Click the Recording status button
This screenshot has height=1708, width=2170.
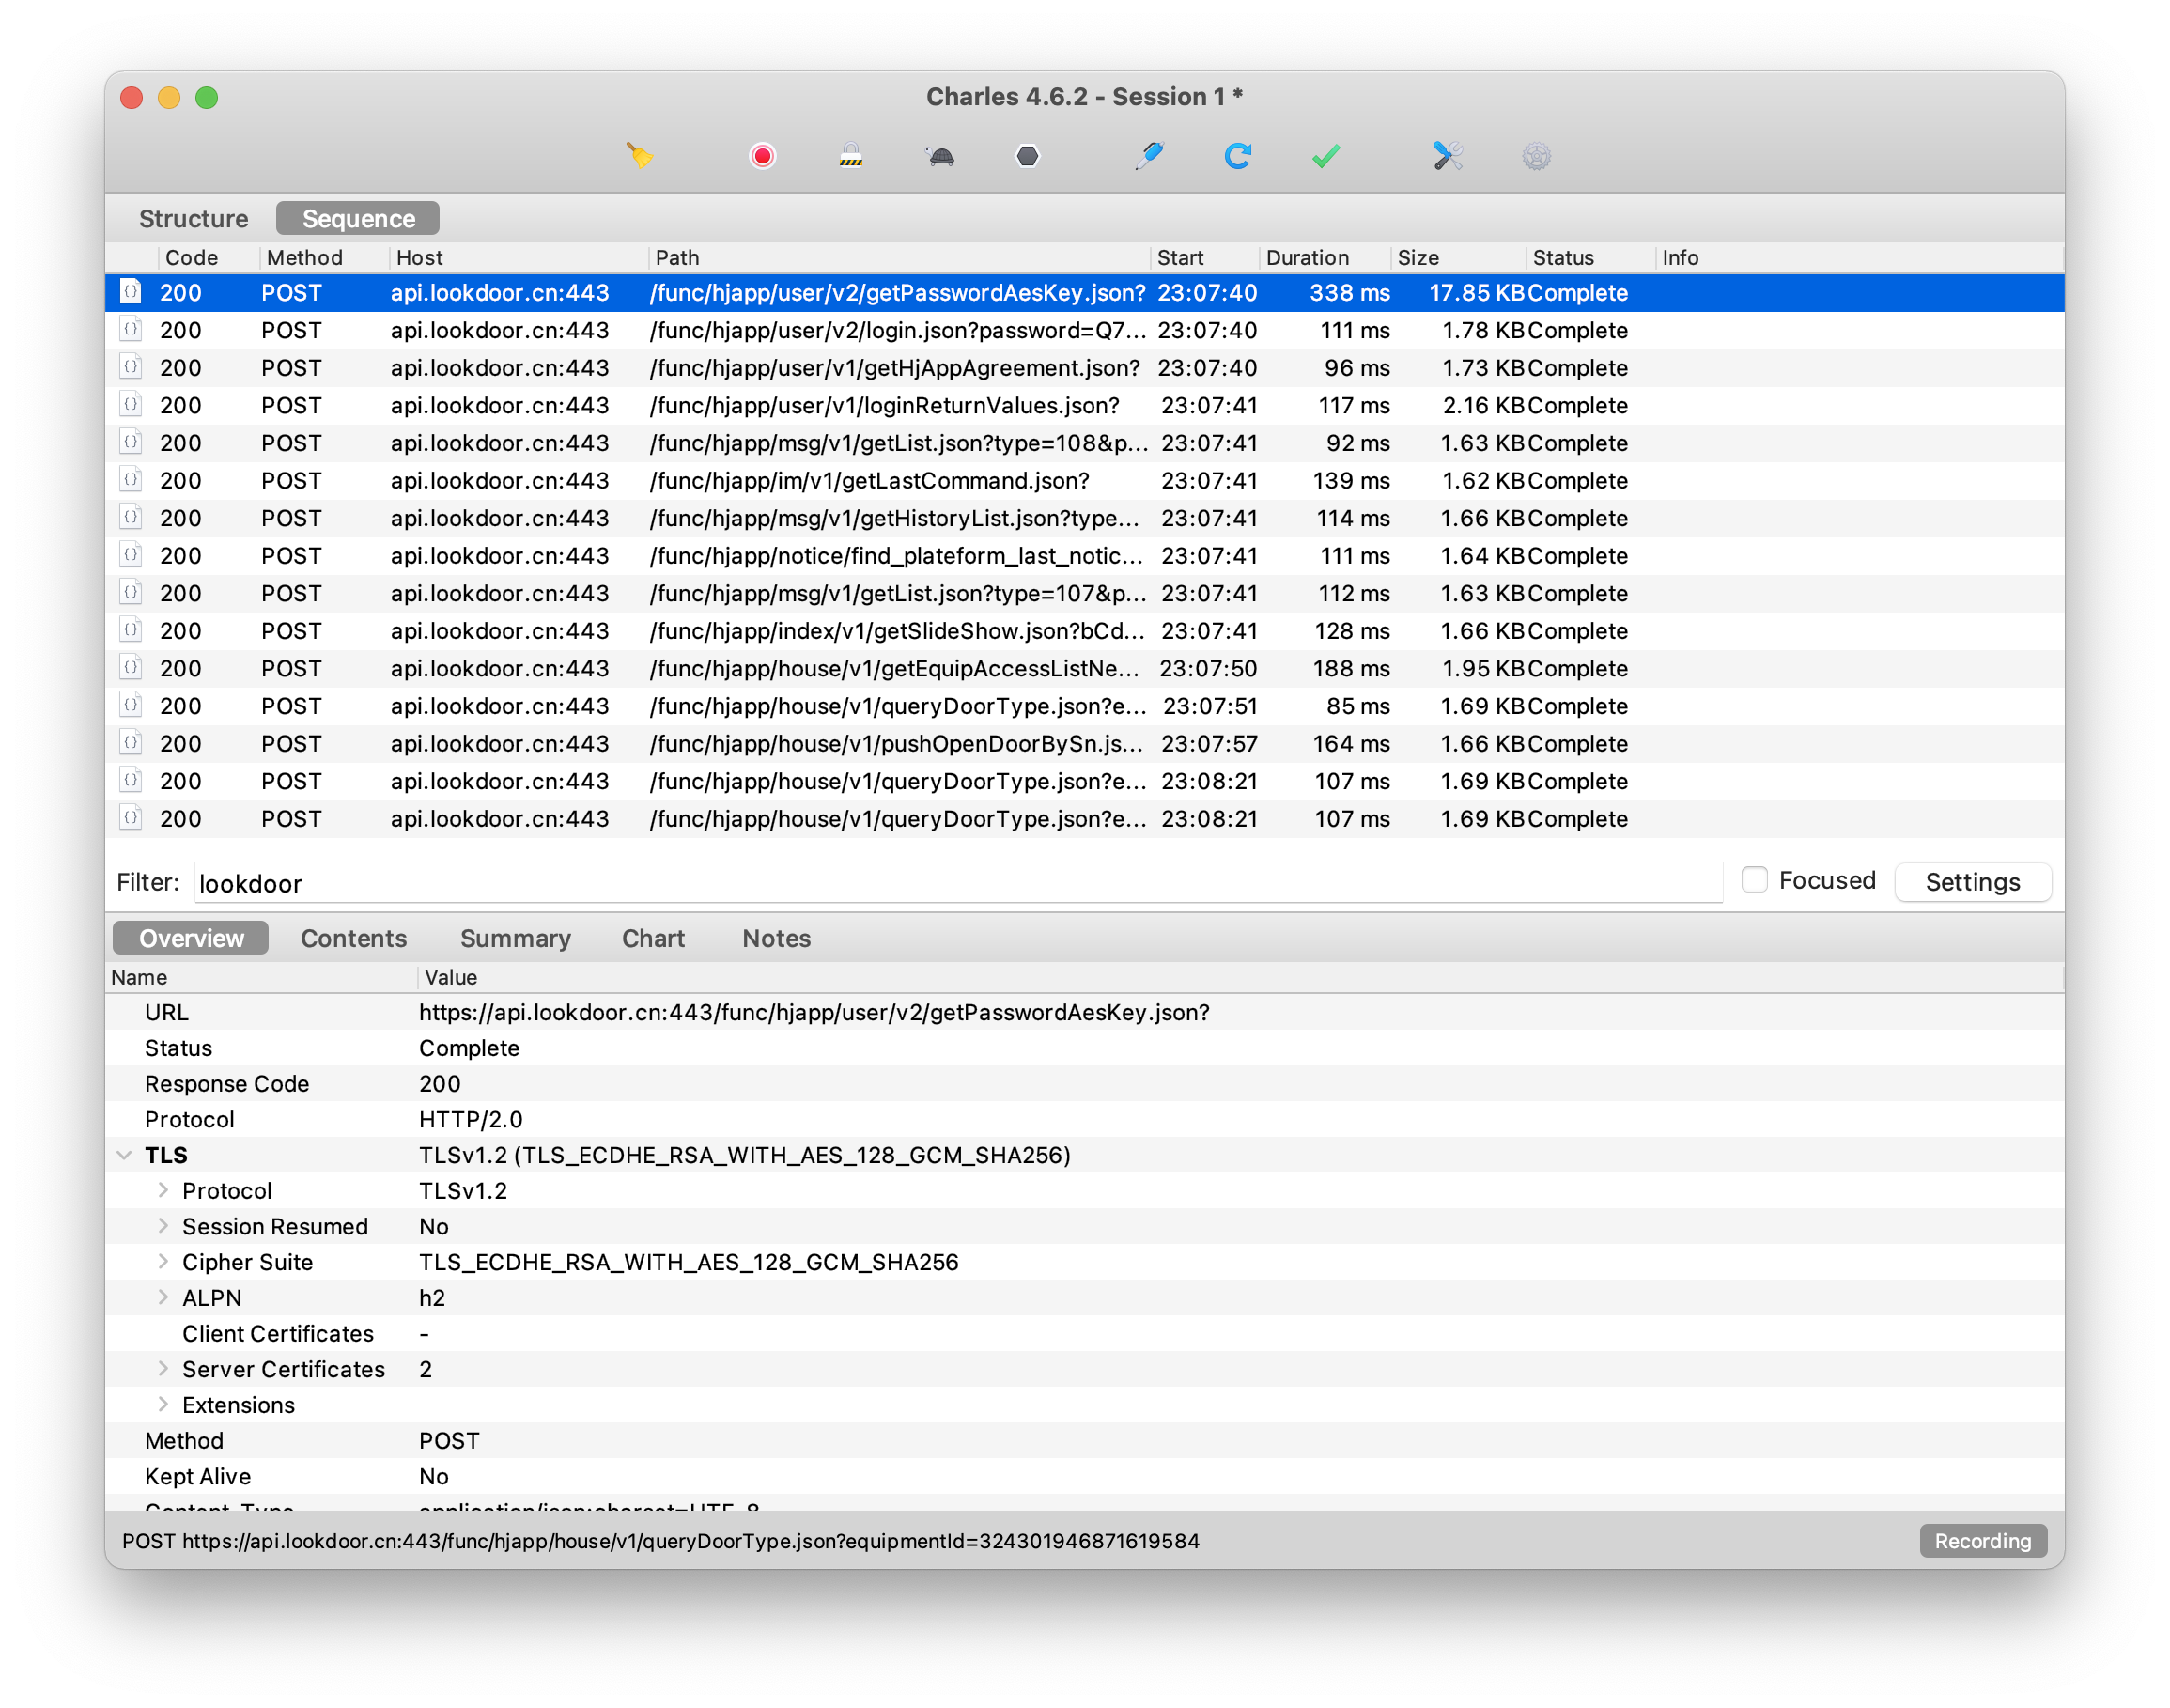1983,1541
